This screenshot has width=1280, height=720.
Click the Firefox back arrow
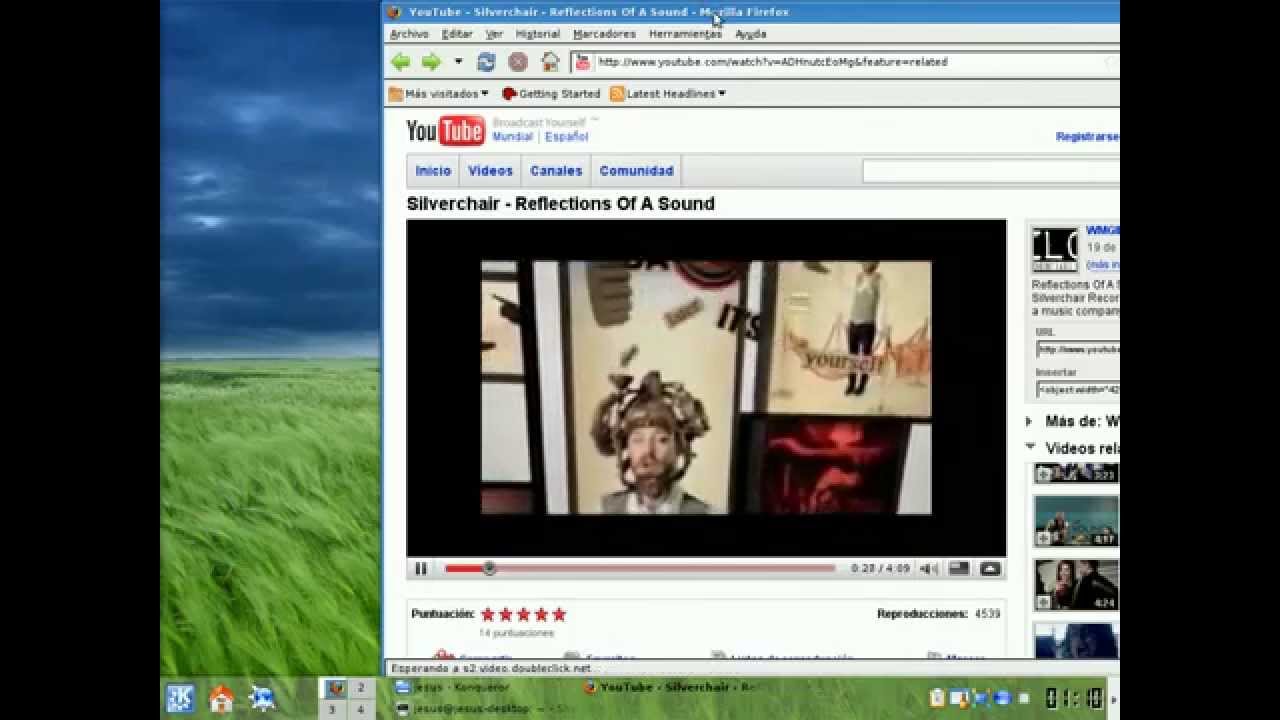pos(400,62)
